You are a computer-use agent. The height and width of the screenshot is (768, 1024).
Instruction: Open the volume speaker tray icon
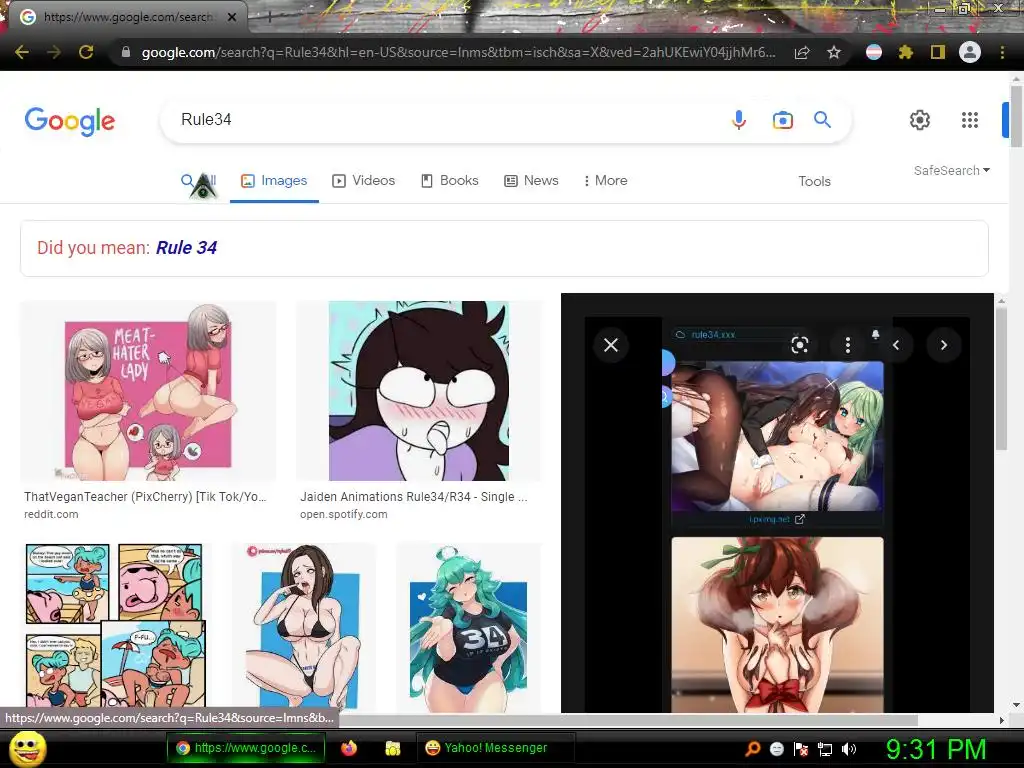point(849,749)
